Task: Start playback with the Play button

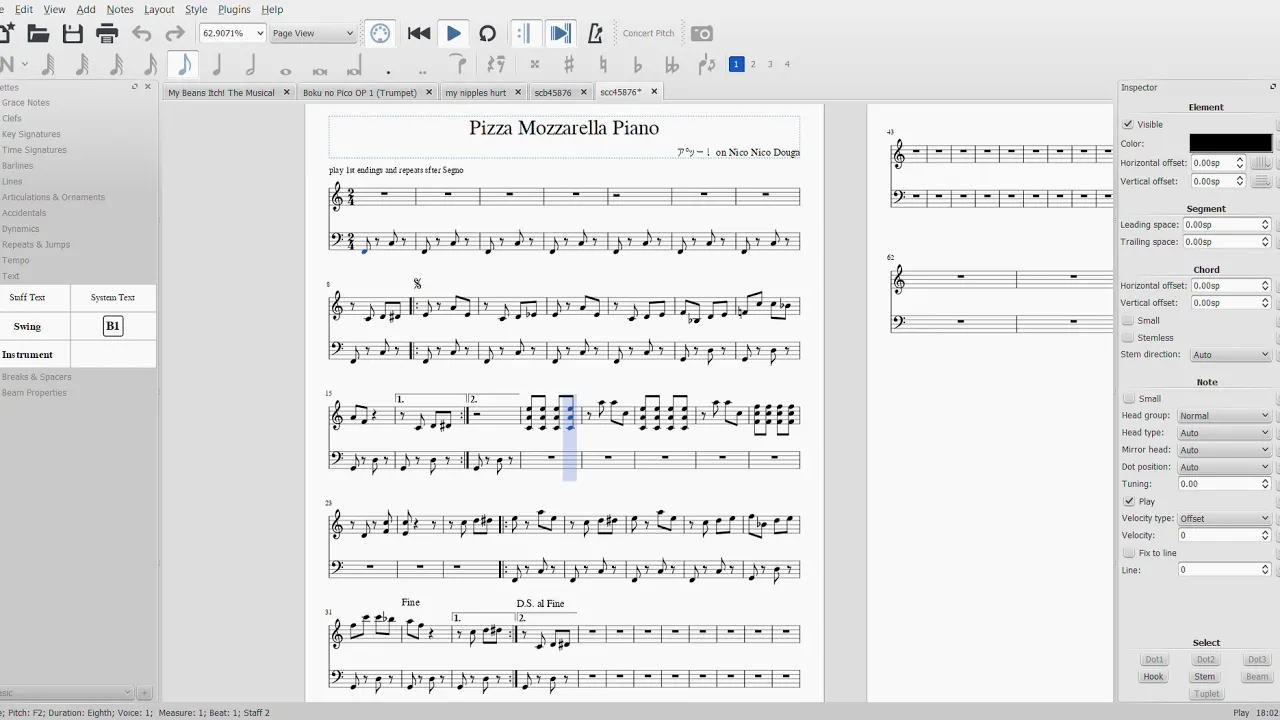Action: pyautogui.click(x=453, y=33)
